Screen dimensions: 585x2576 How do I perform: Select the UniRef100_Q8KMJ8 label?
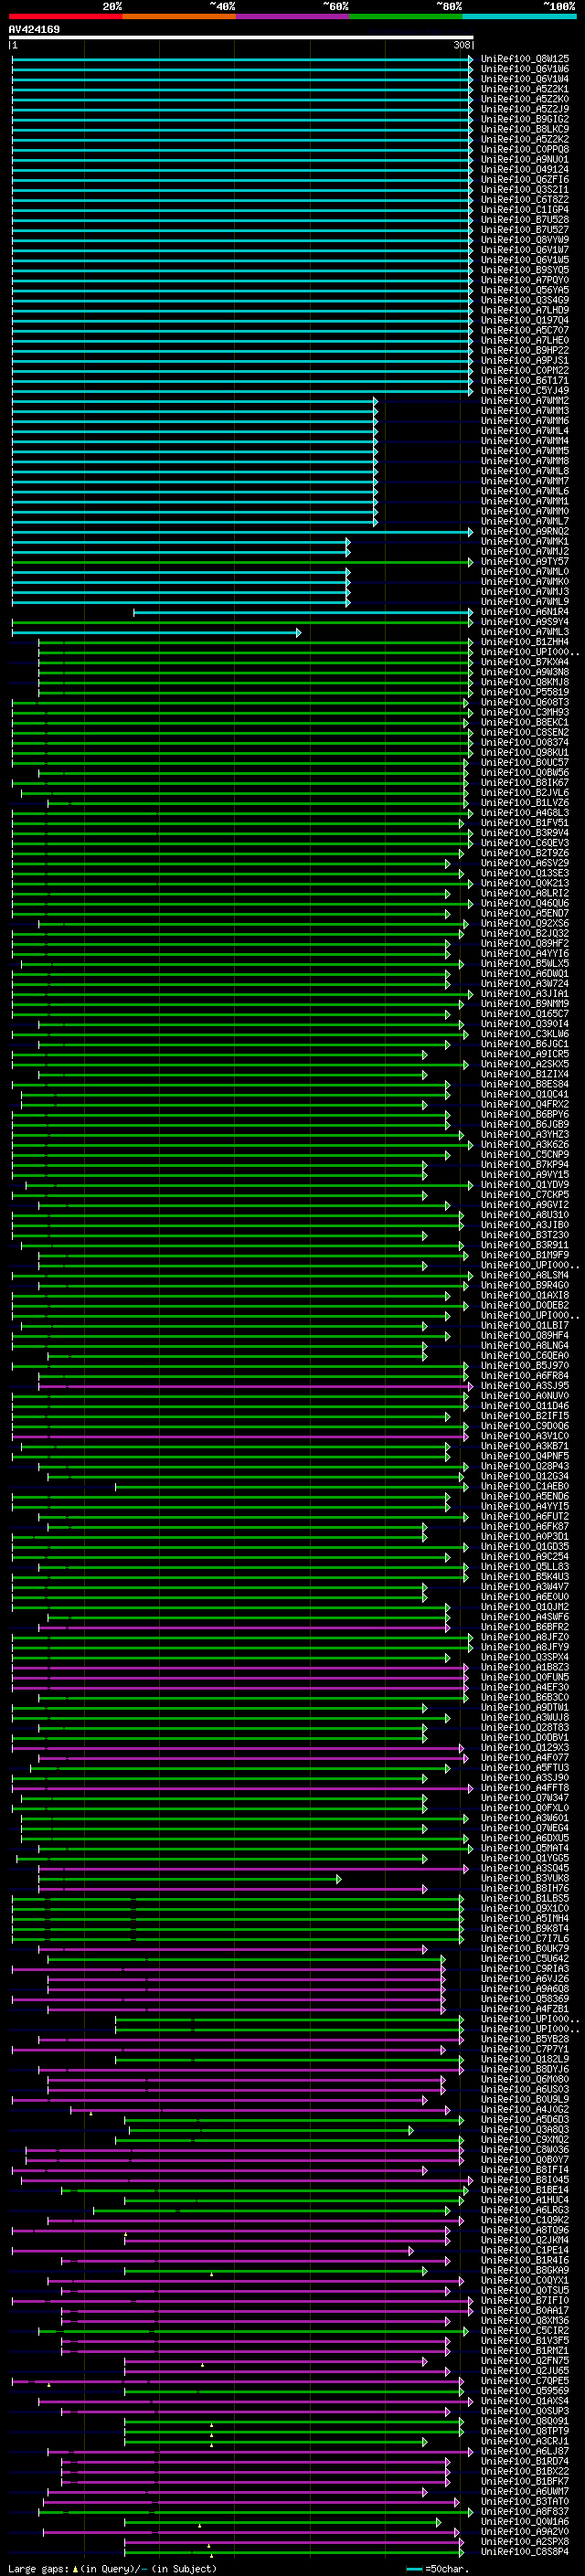[525, 682]
